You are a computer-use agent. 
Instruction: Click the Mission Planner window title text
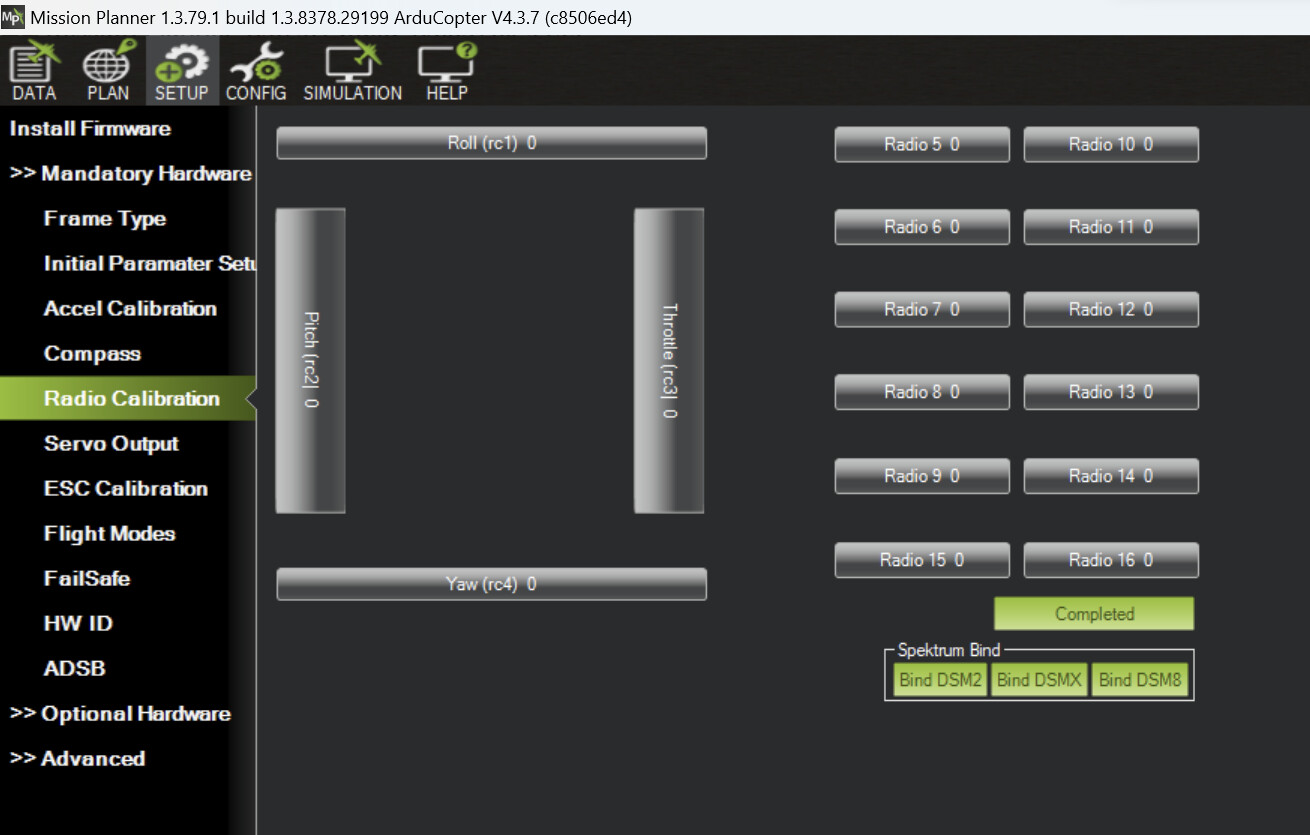pyautogui.click(x=331, y=18)
